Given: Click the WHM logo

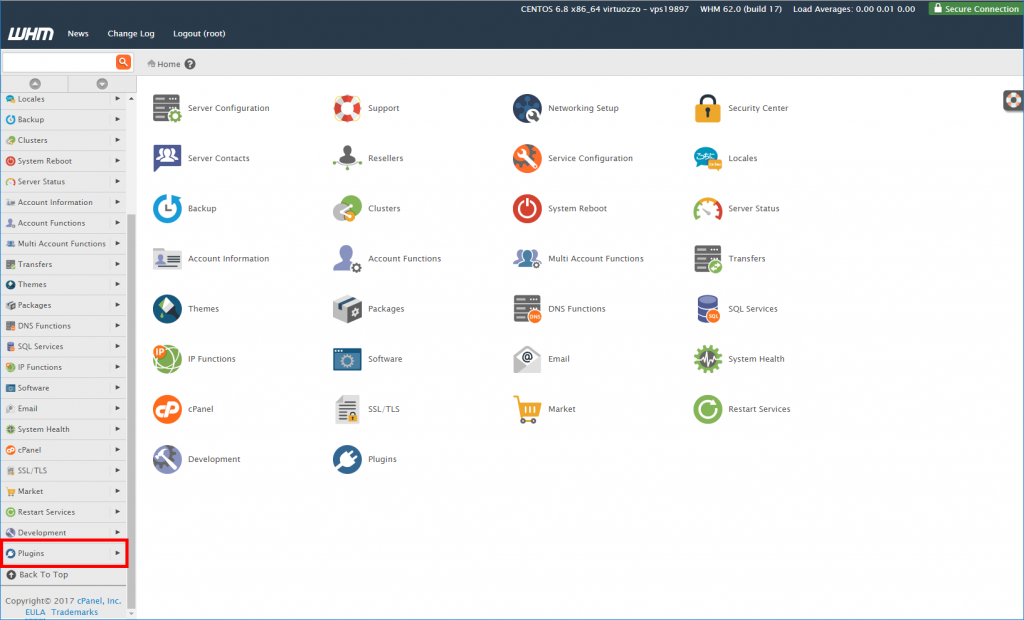Looking at the screenshot, I should pos(31,33).
